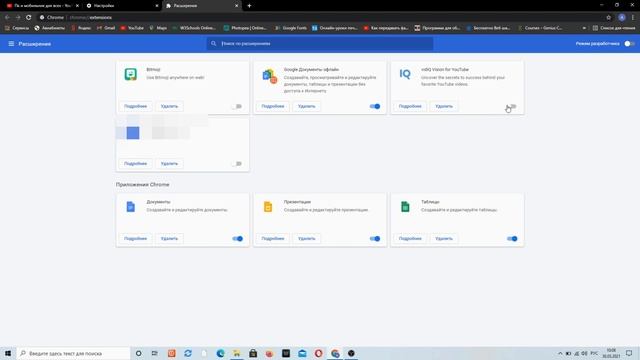Open the Google Fonts bookmark
The width and height of the screenshot is (640, 360).
click(x=291, y=28)
